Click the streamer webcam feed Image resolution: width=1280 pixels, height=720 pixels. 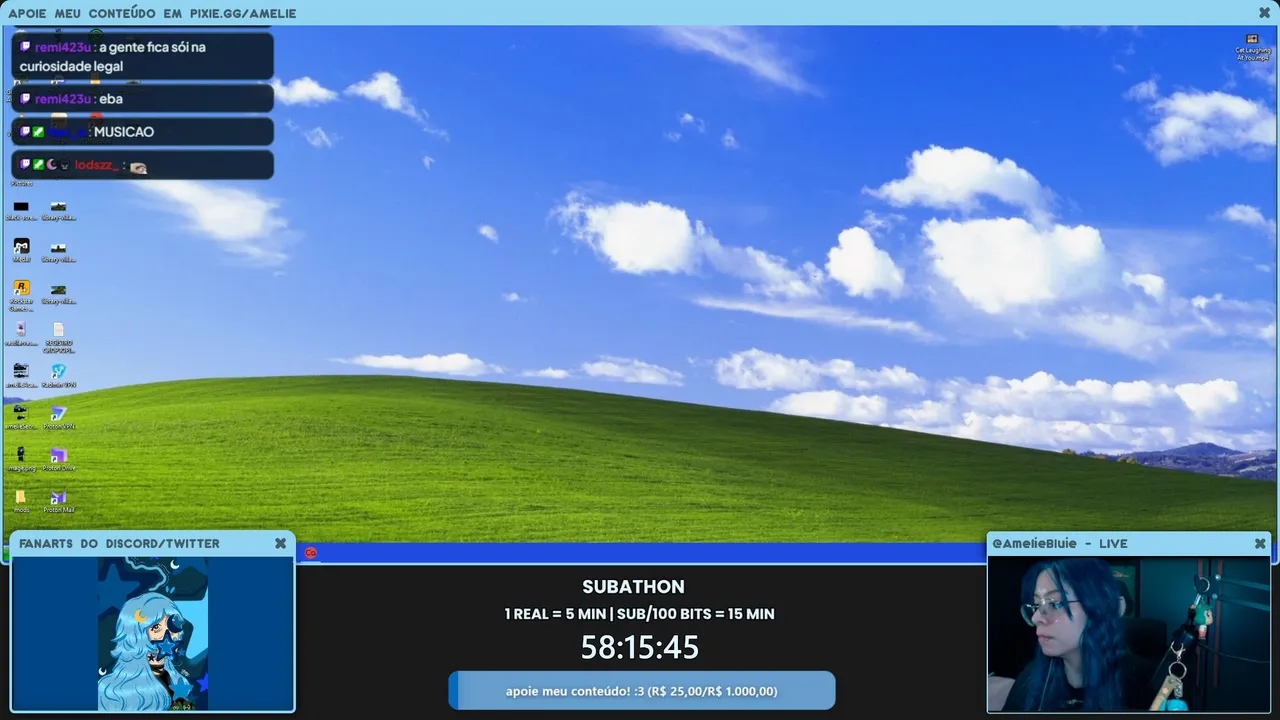click(1129, 634)
